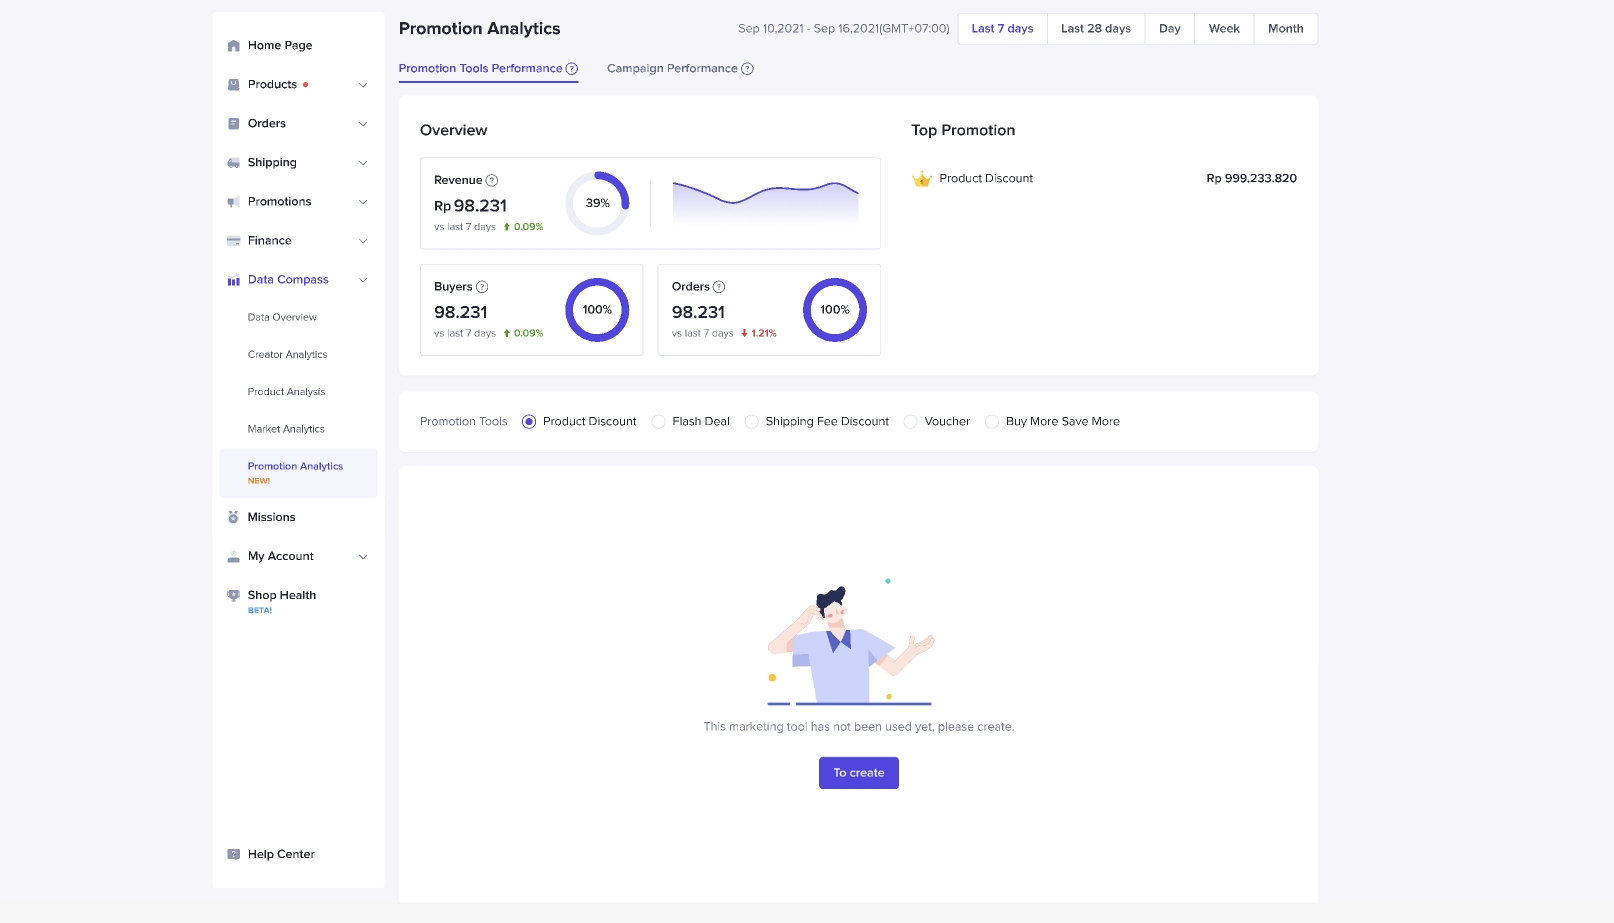
Task: Click the 39% revenue progress ring
Action: (597, 204)
